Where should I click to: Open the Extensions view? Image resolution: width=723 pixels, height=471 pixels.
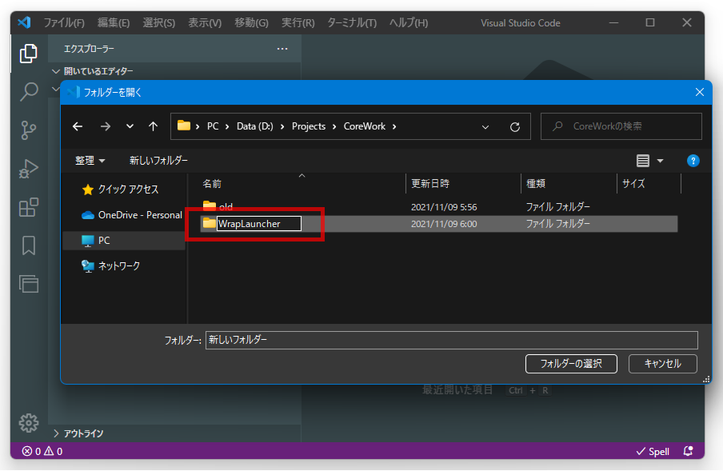29,207
